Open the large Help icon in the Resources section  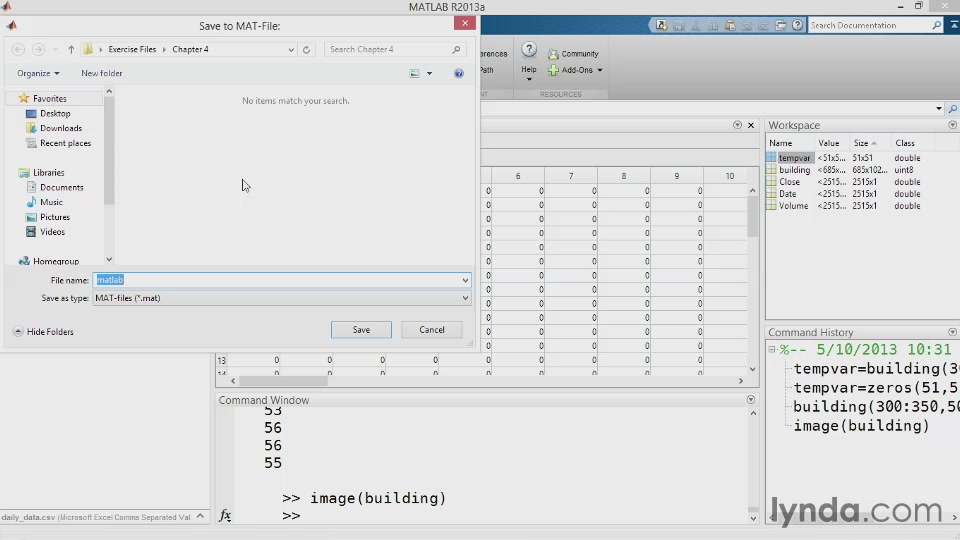529,50
